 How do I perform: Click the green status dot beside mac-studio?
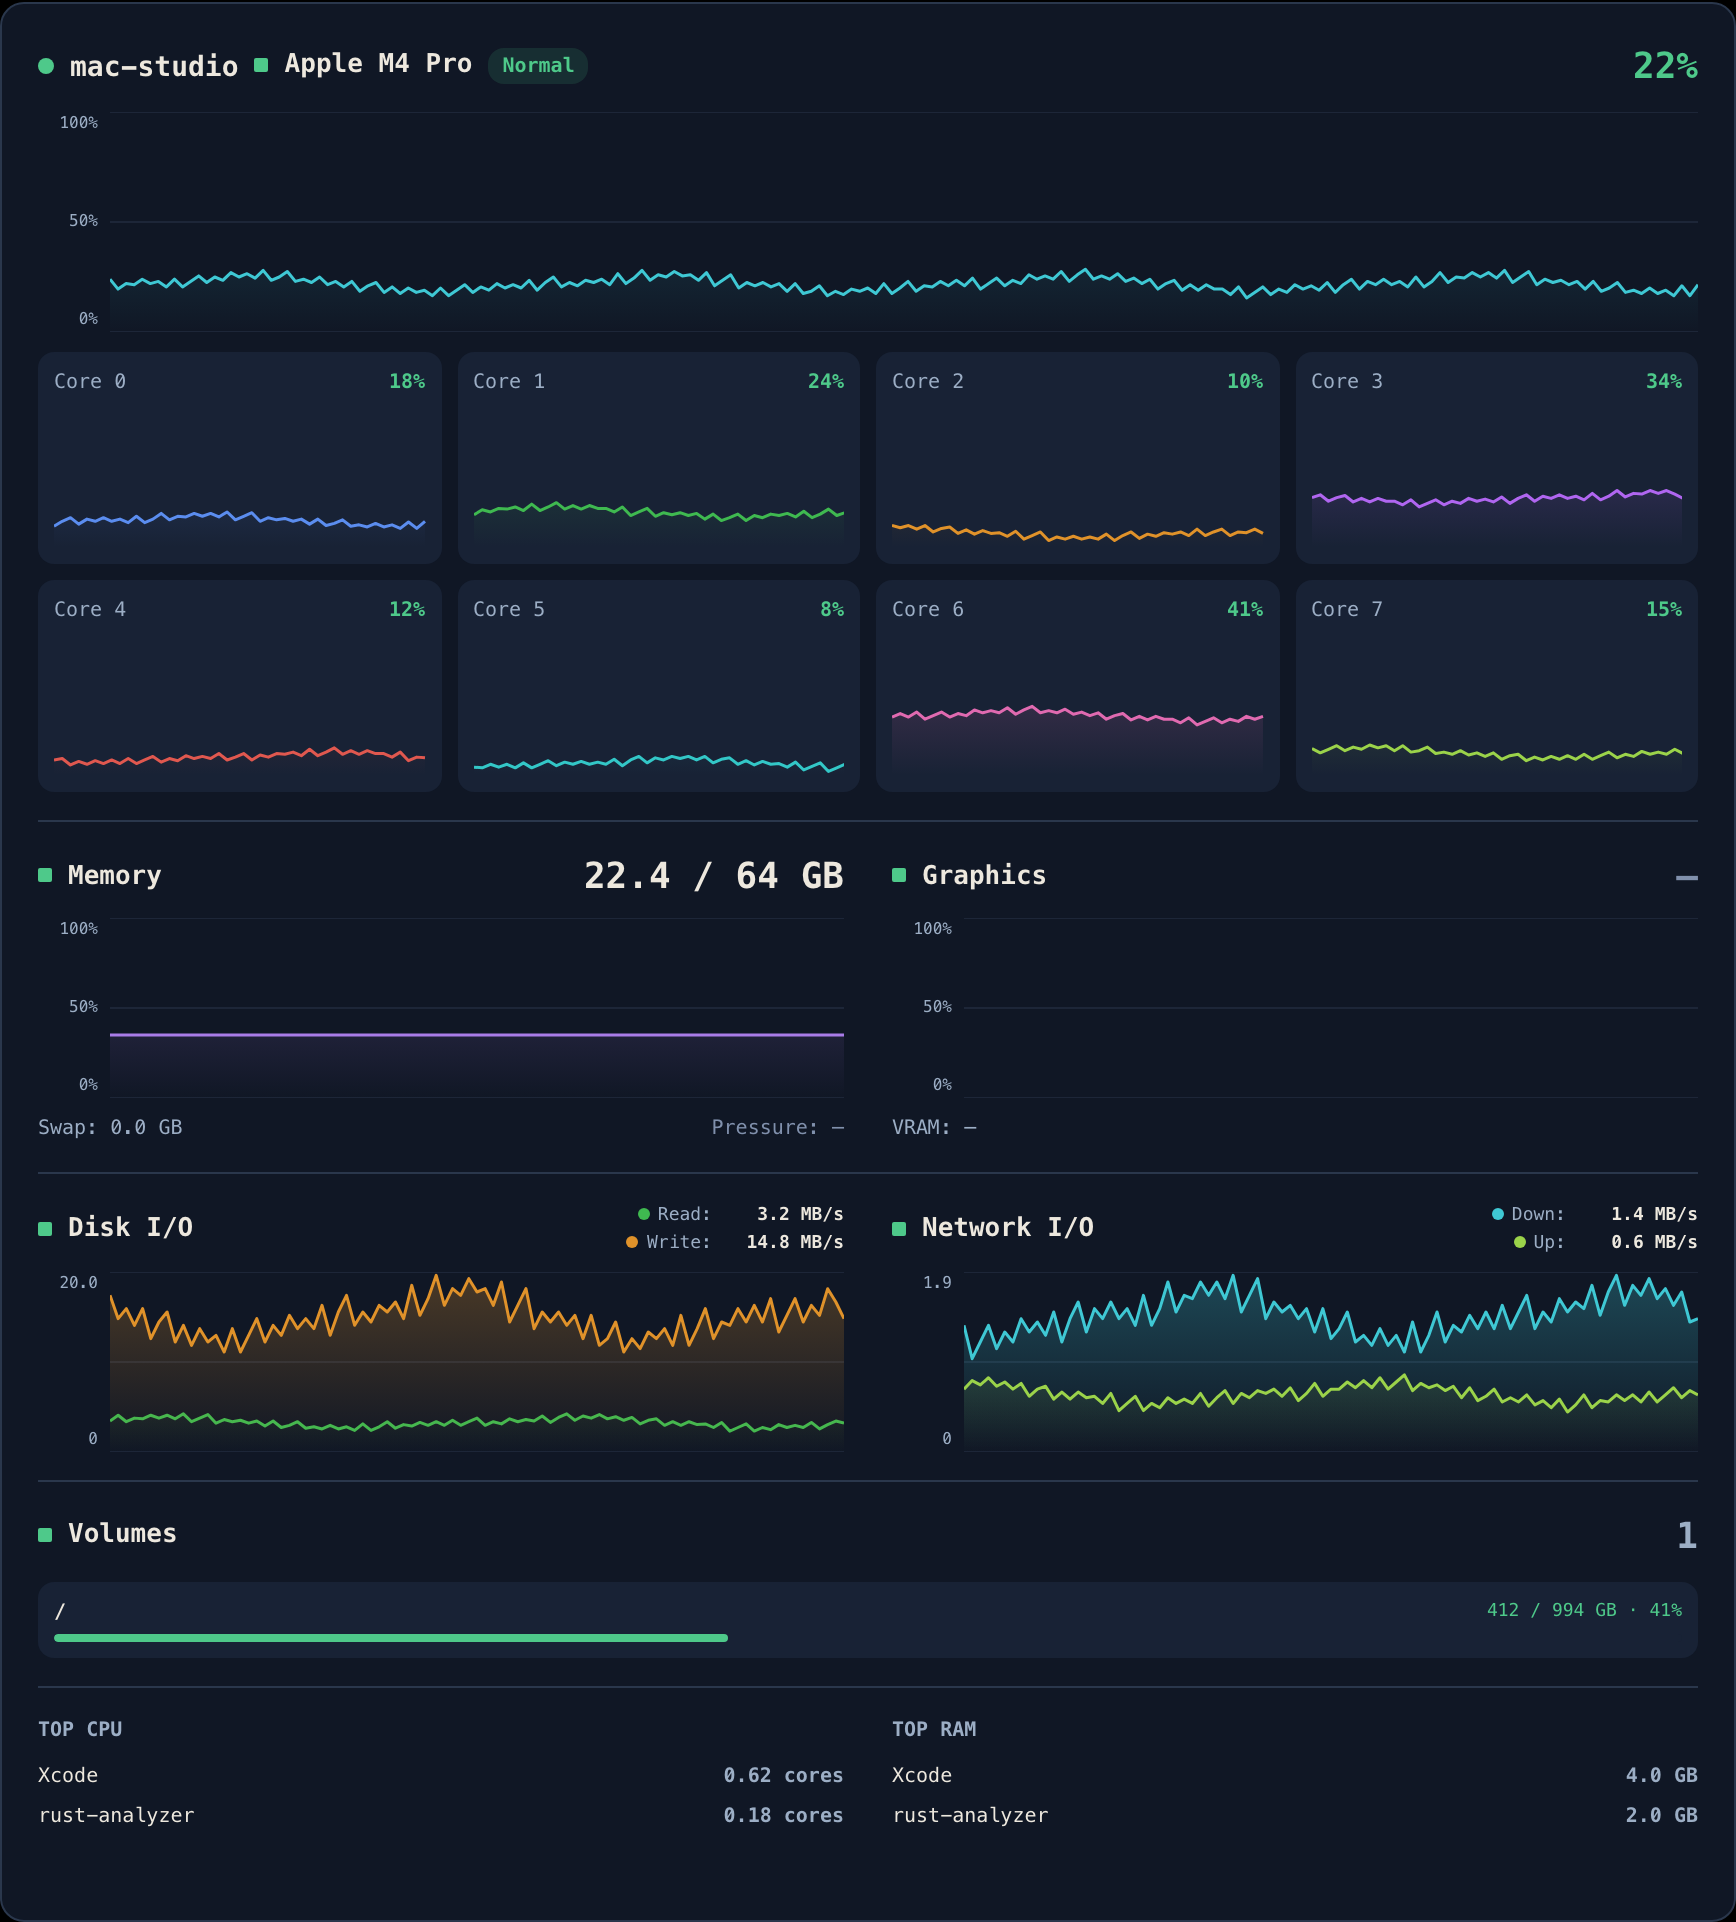click(46, 66)
